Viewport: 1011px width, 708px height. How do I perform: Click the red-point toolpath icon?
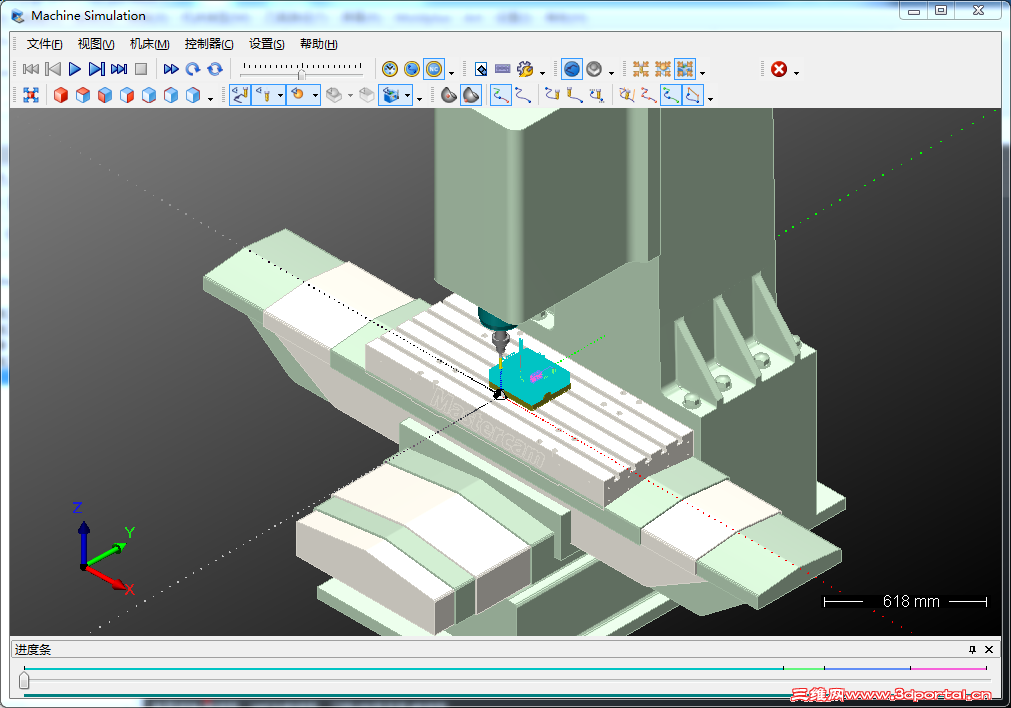649,95
